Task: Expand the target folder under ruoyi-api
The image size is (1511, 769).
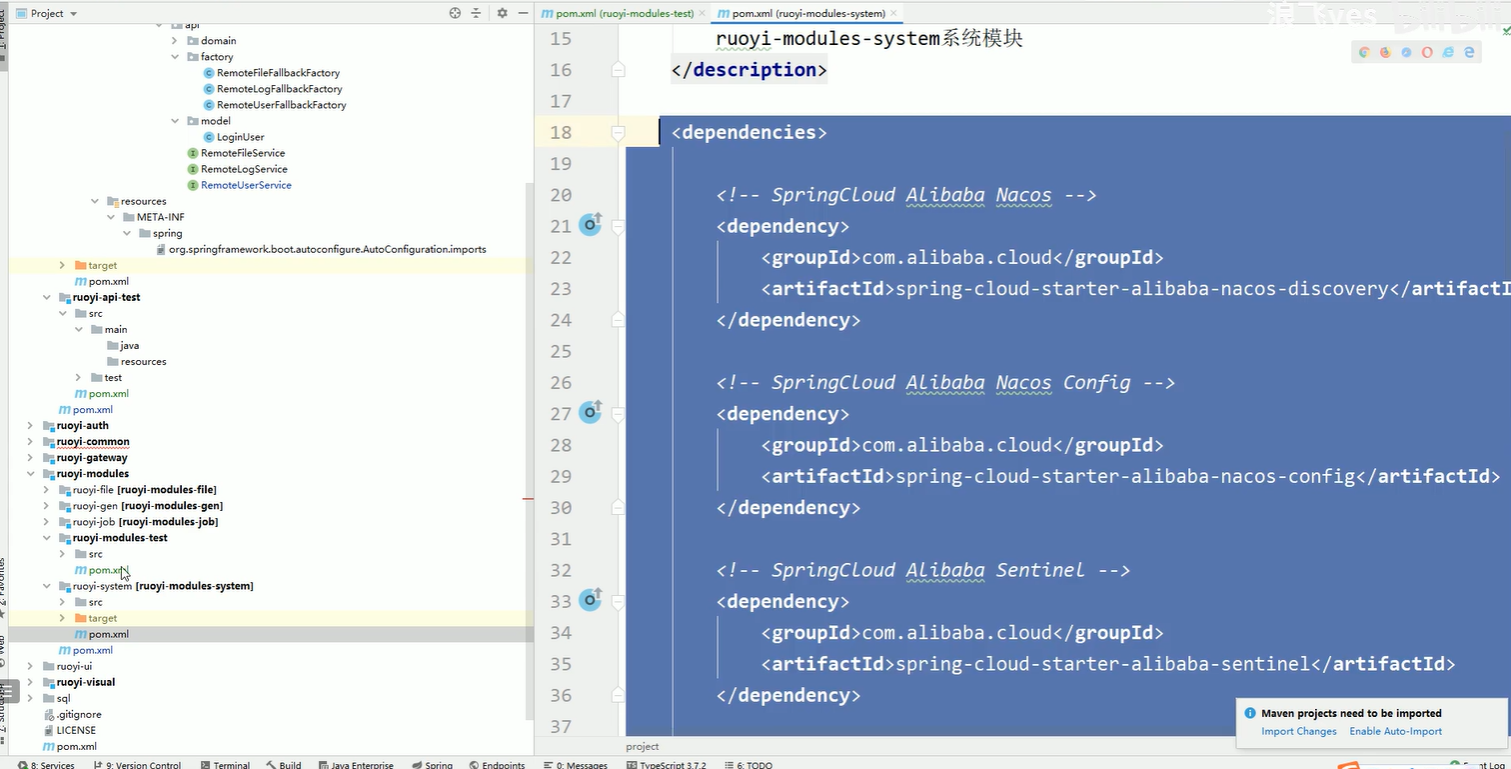Action: click(62, 265)
